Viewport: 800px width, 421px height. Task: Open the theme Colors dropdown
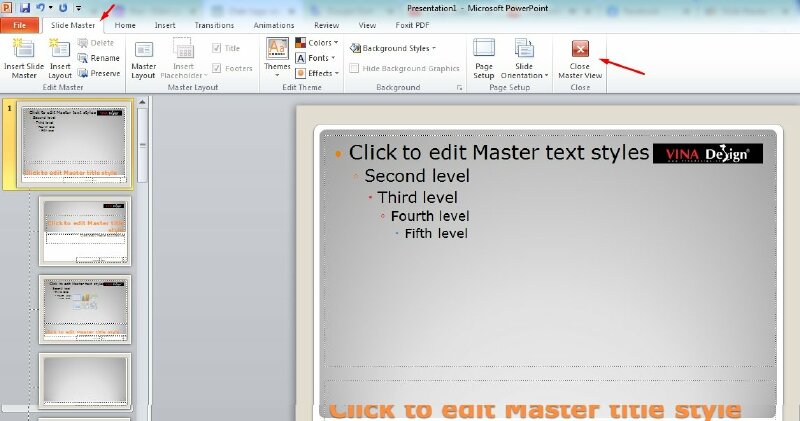pos(316,43)
